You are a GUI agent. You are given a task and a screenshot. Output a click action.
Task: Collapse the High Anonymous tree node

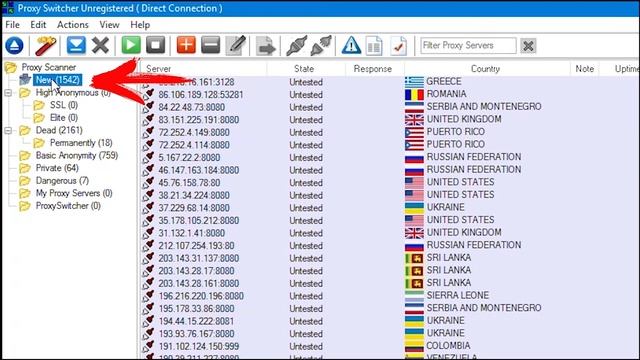pos(8,93)
